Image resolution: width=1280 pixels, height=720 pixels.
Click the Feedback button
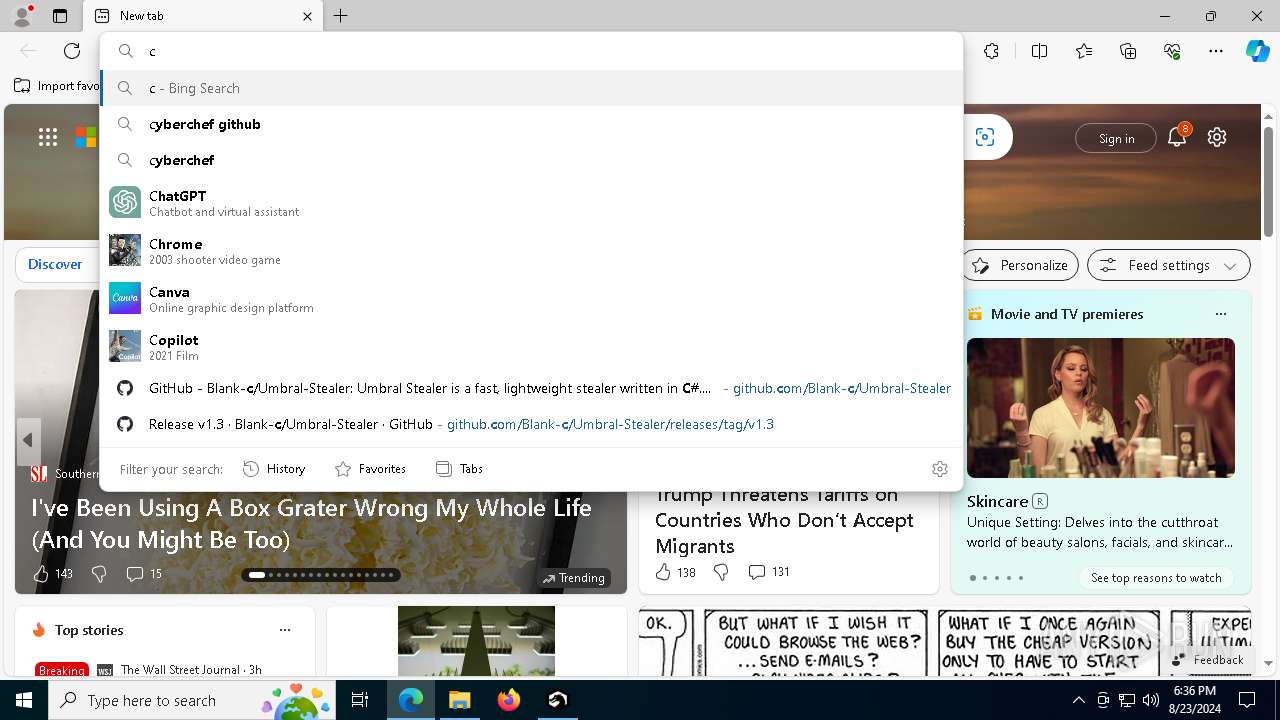click(1207, 660)
